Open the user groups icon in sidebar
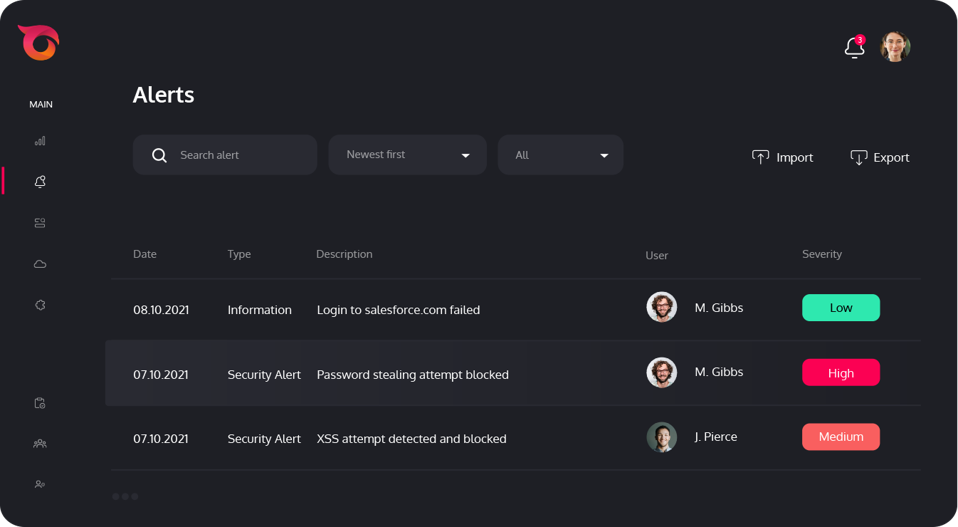 (x=40, y=443)
